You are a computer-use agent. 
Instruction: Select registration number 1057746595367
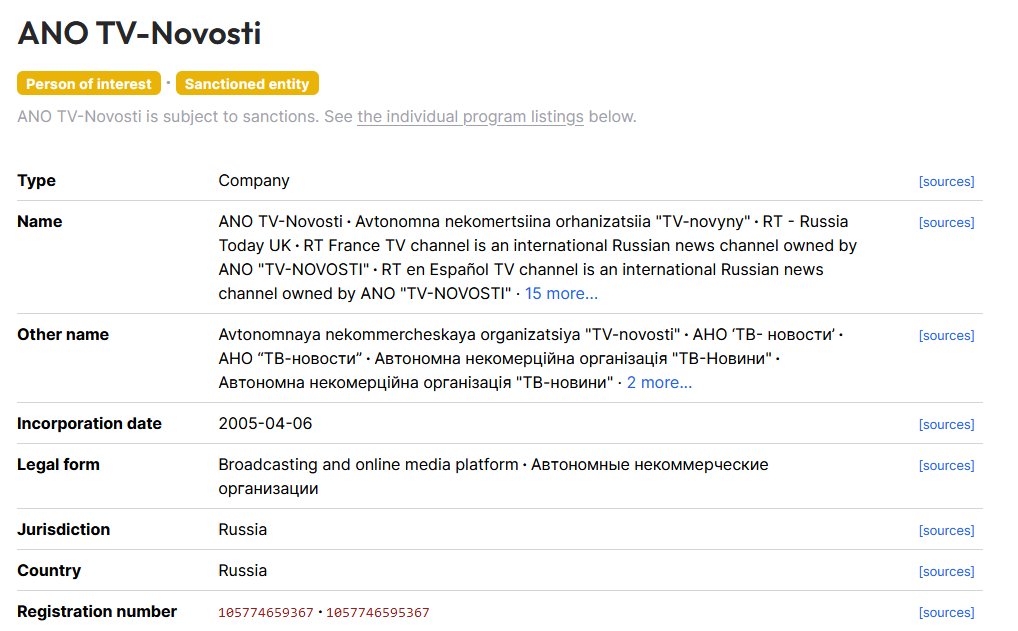click(x=377, y=613)
